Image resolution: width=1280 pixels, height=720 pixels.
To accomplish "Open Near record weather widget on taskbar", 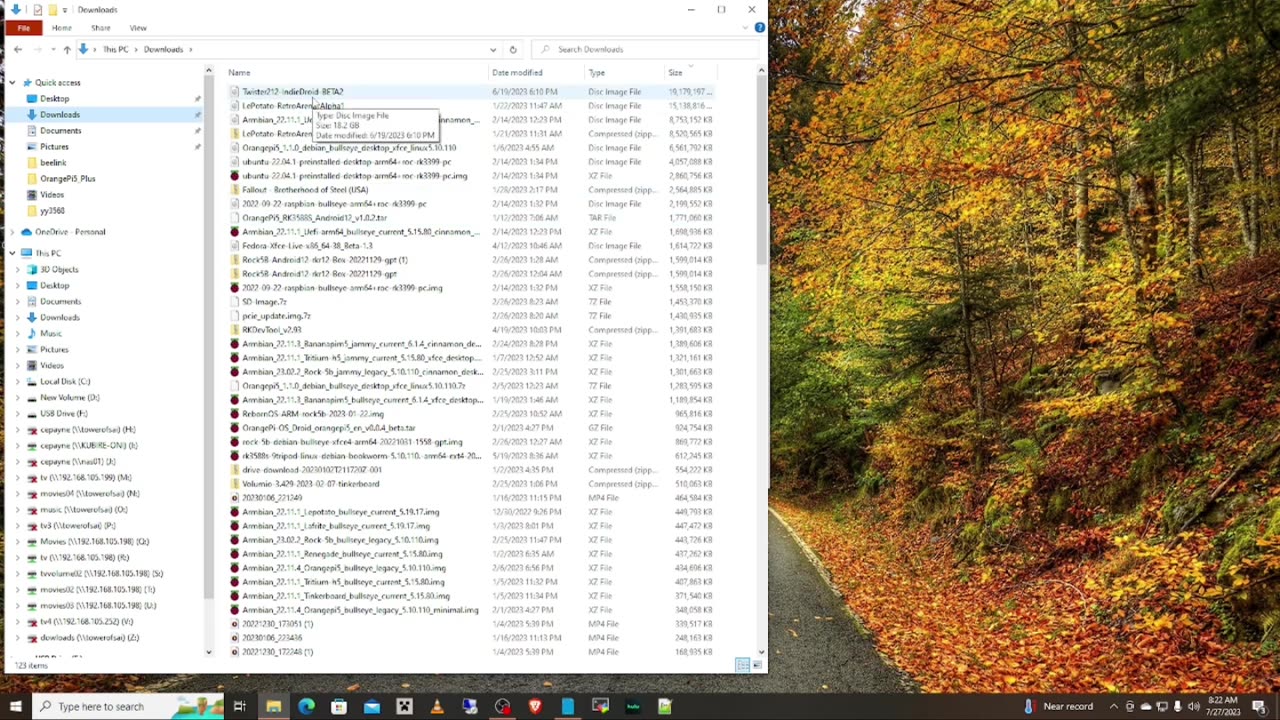I will (1059, 706).
